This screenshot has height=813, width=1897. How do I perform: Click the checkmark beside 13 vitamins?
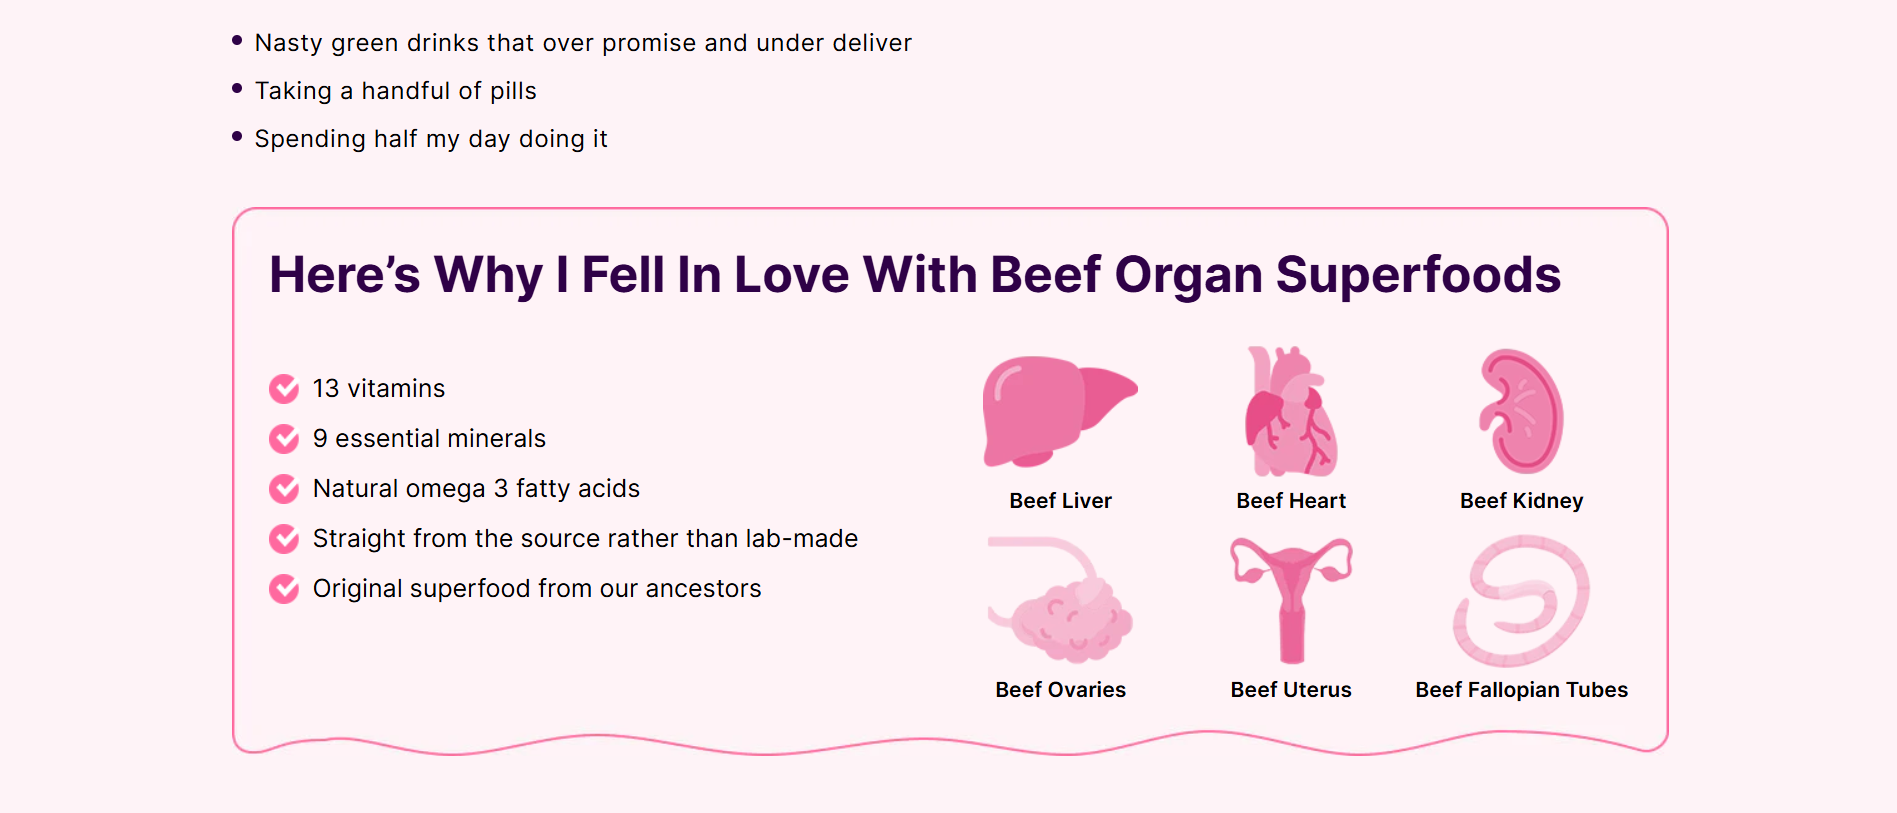284,388
